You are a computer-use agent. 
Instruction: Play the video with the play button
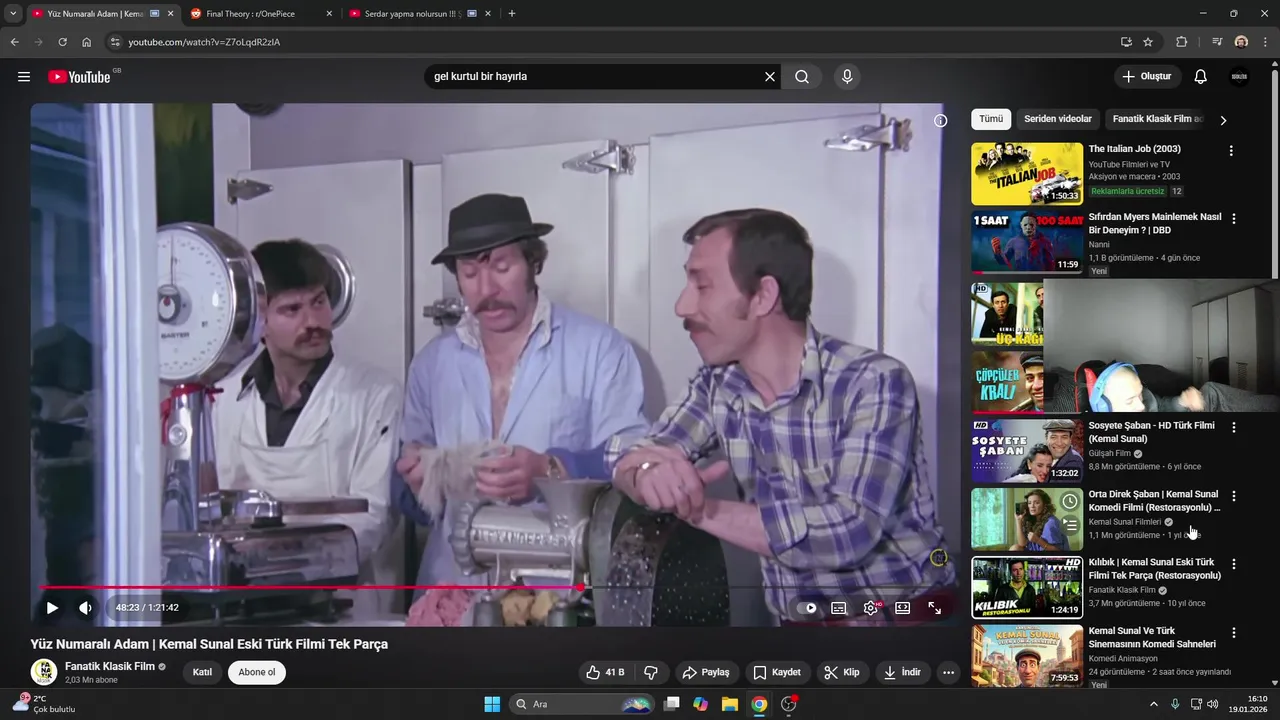click(52, 607)
